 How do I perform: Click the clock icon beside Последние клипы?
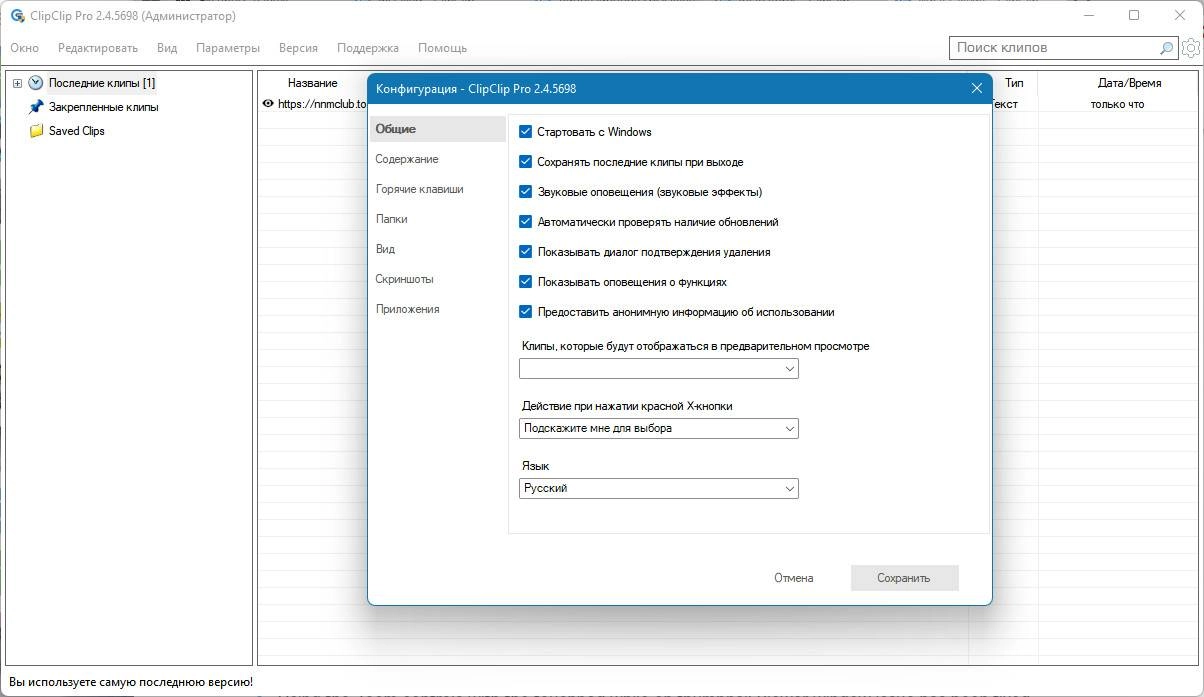(36, 83)
